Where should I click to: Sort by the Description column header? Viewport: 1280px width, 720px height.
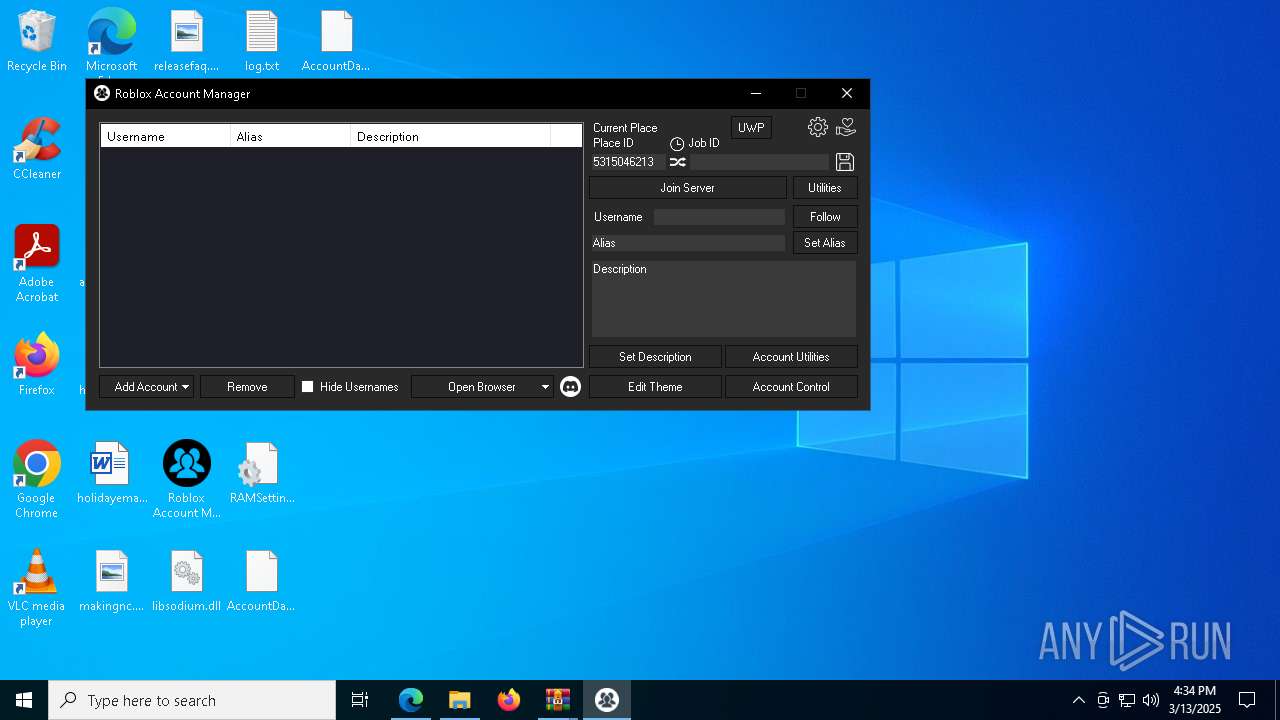(450, 136)
